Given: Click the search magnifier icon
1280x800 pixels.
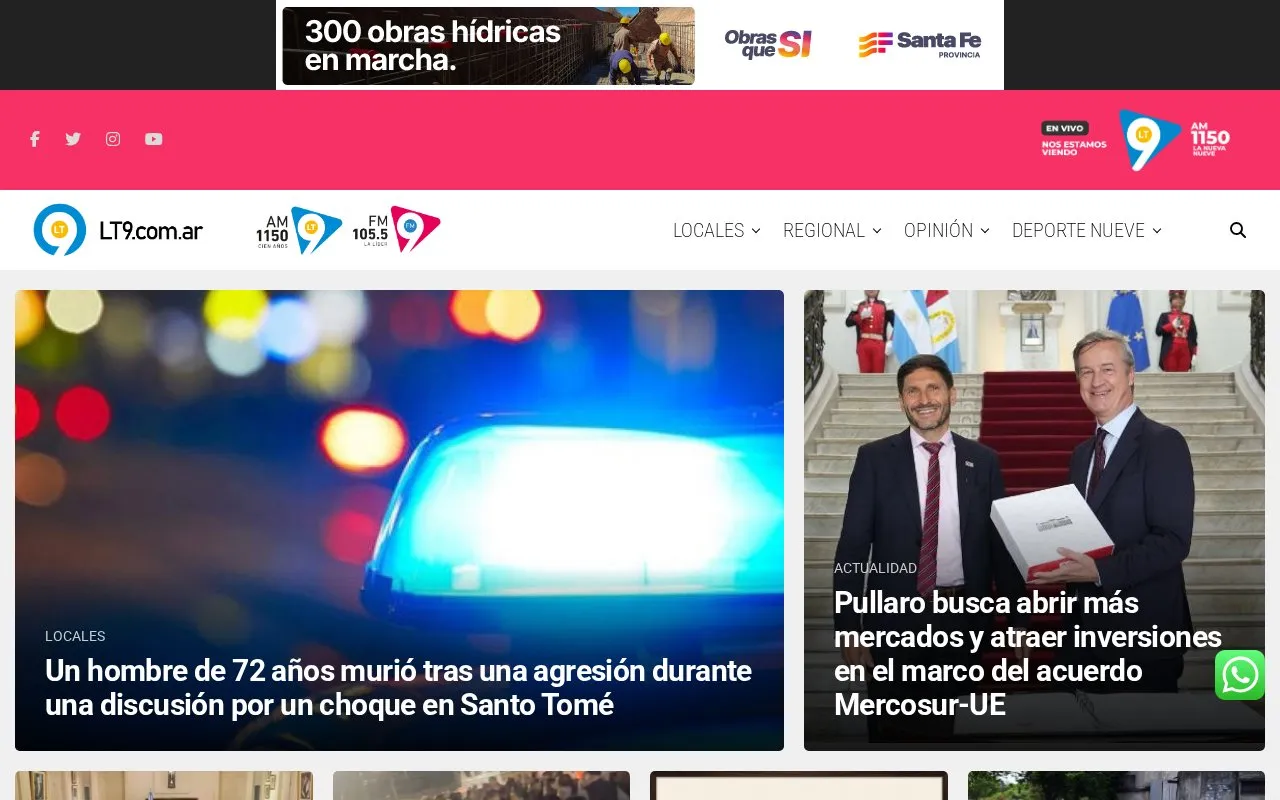Looking at the screenshot, I should pos(1238,230).
